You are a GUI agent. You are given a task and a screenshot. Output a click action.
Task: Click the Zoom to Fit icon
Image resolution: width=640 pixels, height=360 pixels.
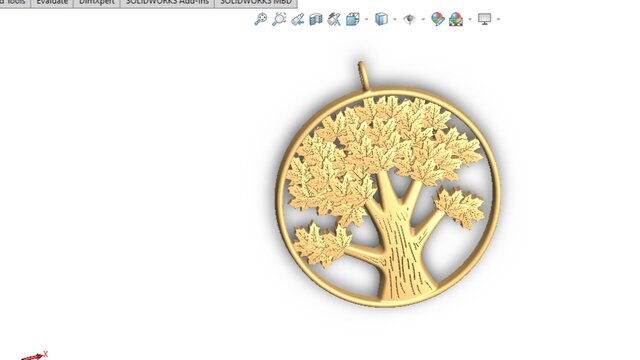(260, 19)
